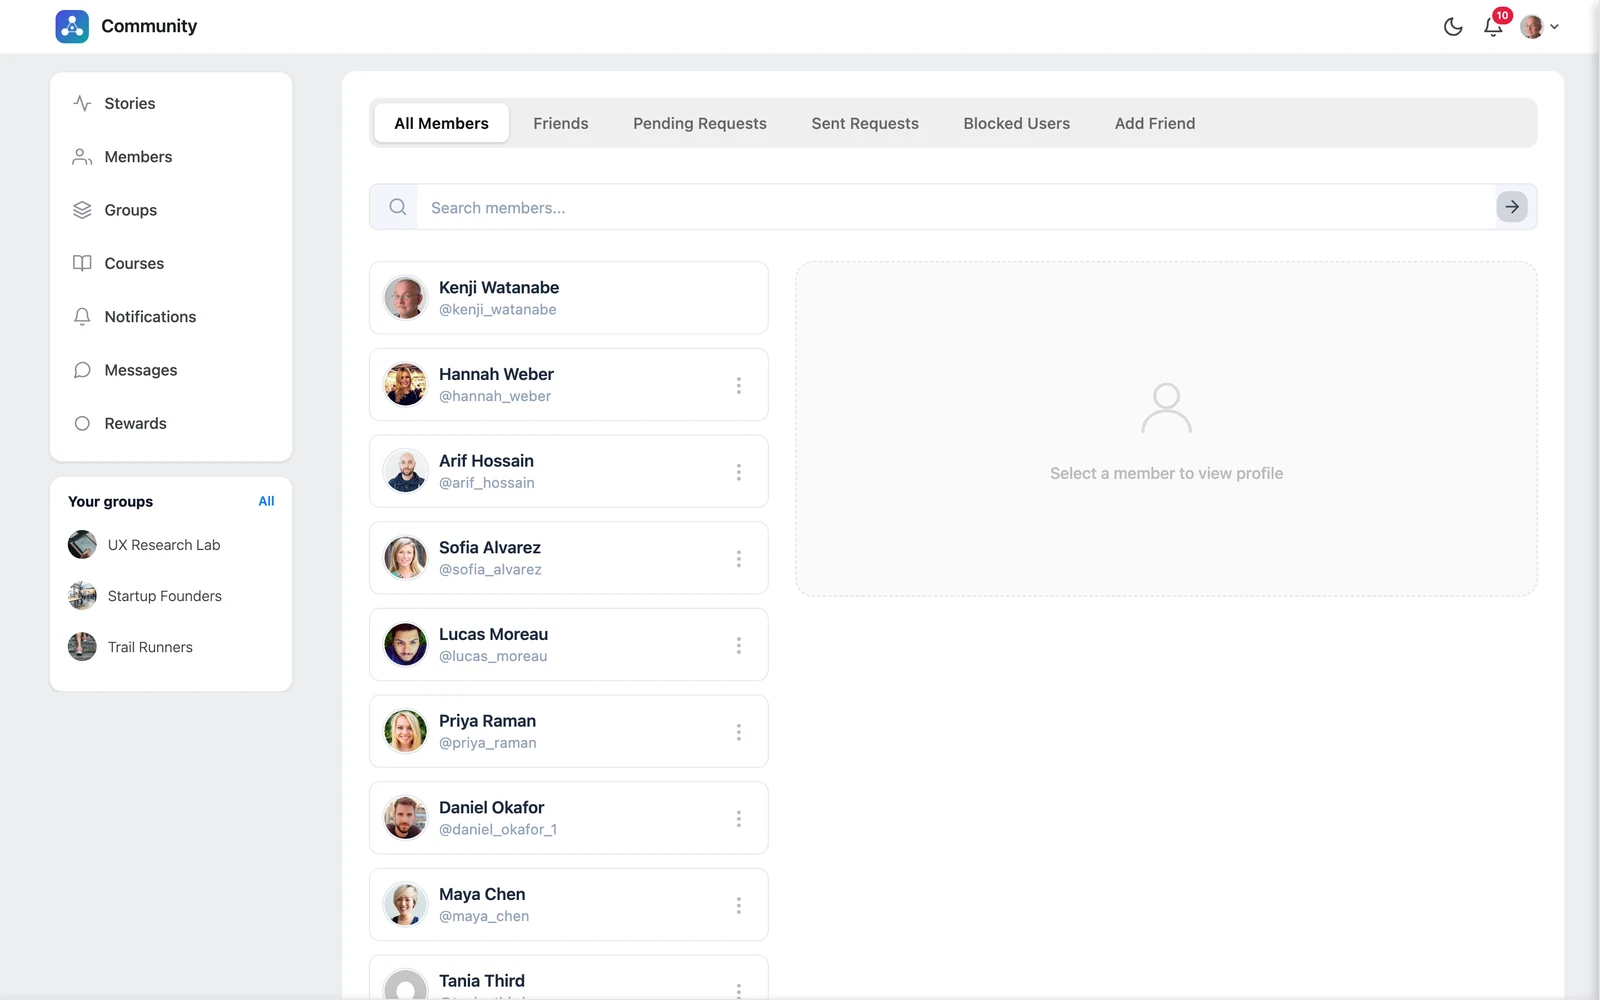Select the Arif Hossain member name
The image size is (1600, 1000).
click(486, 461)
